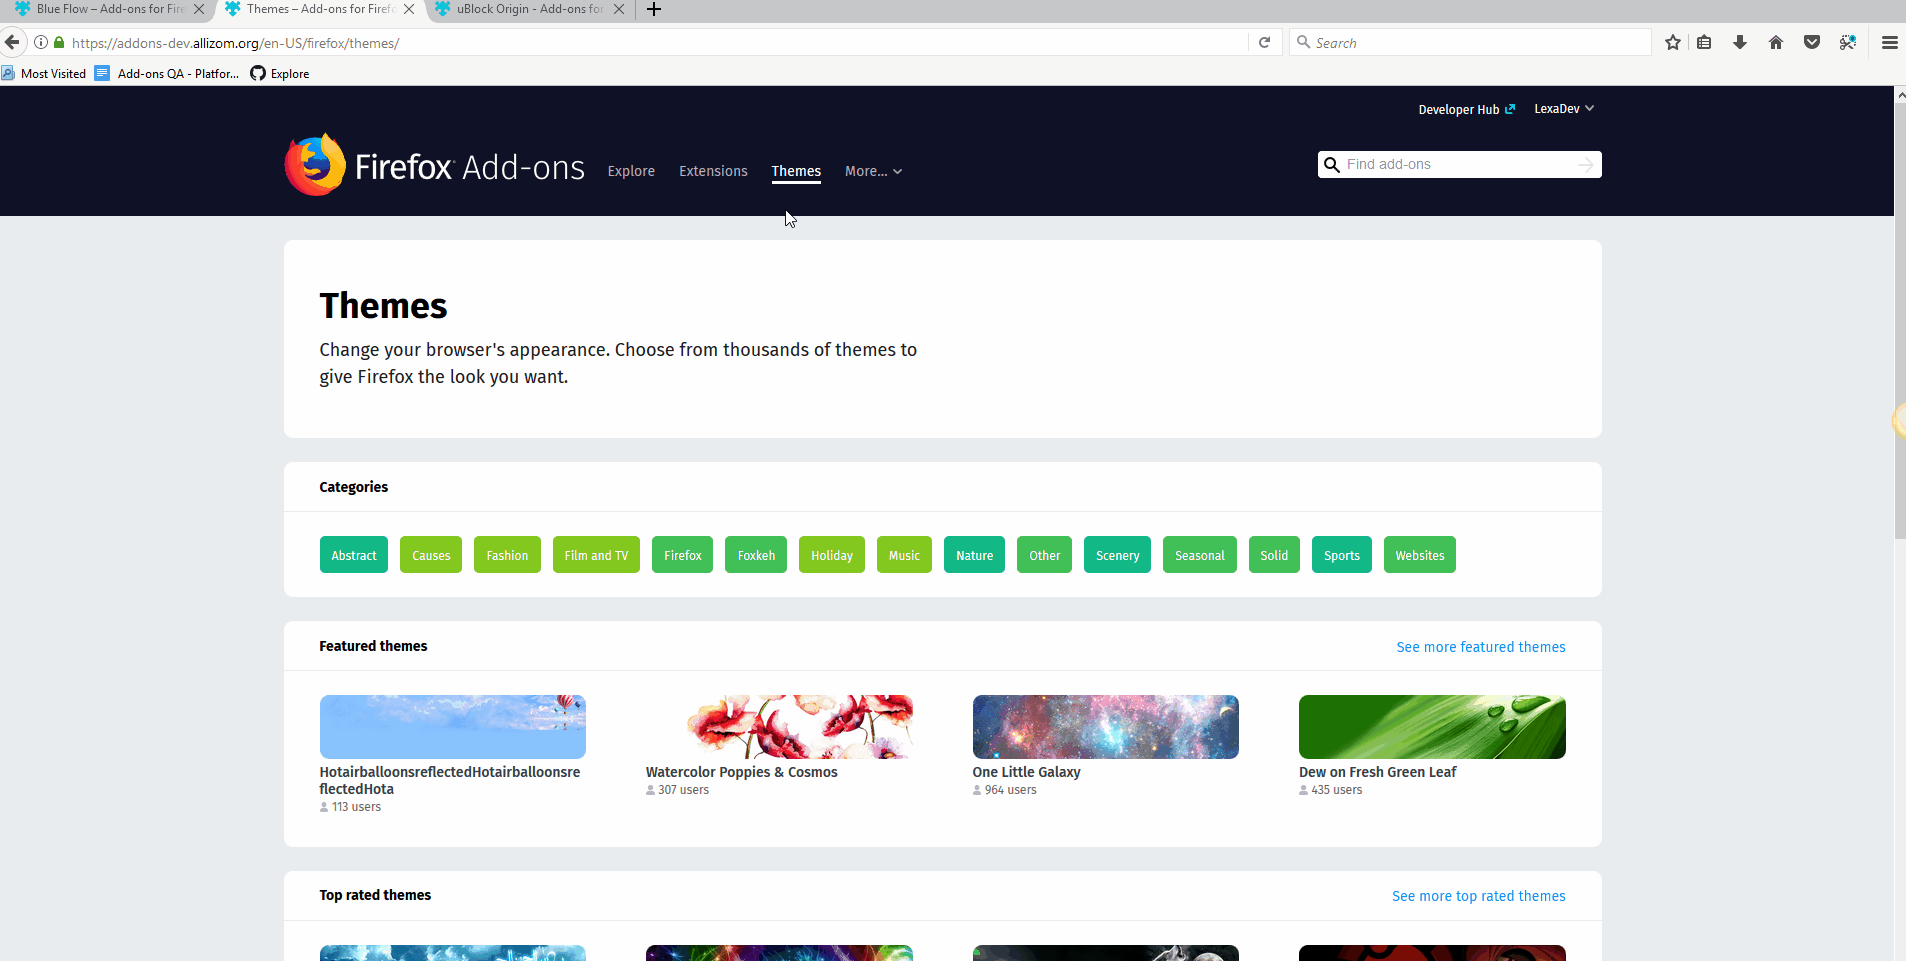Click See more top rated themes

click(x=1479, y=896)
